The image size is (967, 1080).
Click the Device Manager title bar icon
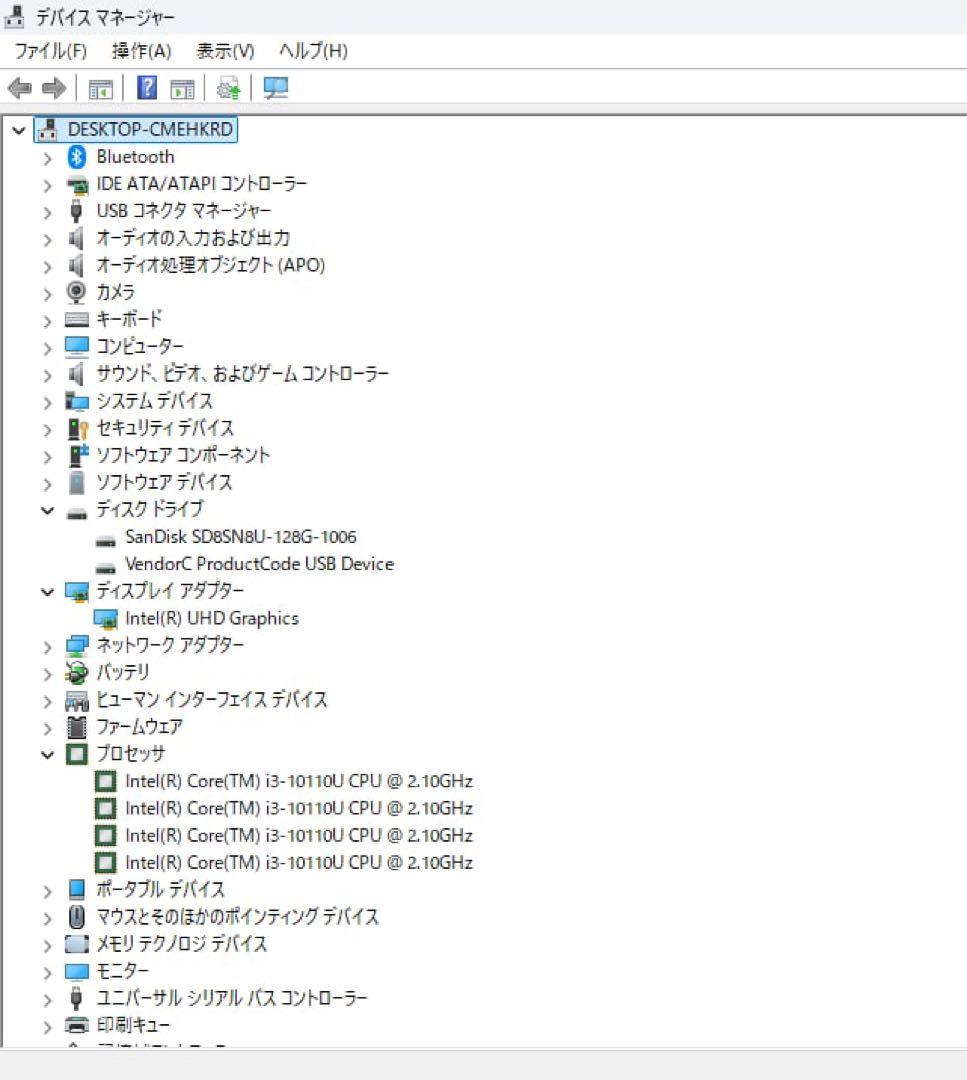pyautogui.click(x=14, y=17)
